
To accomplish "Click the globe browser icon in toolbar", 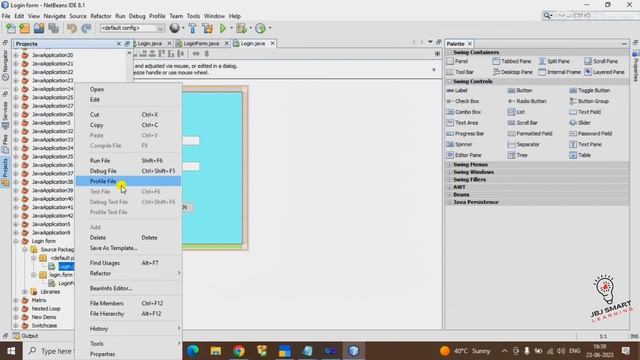I will coord(174,28).
